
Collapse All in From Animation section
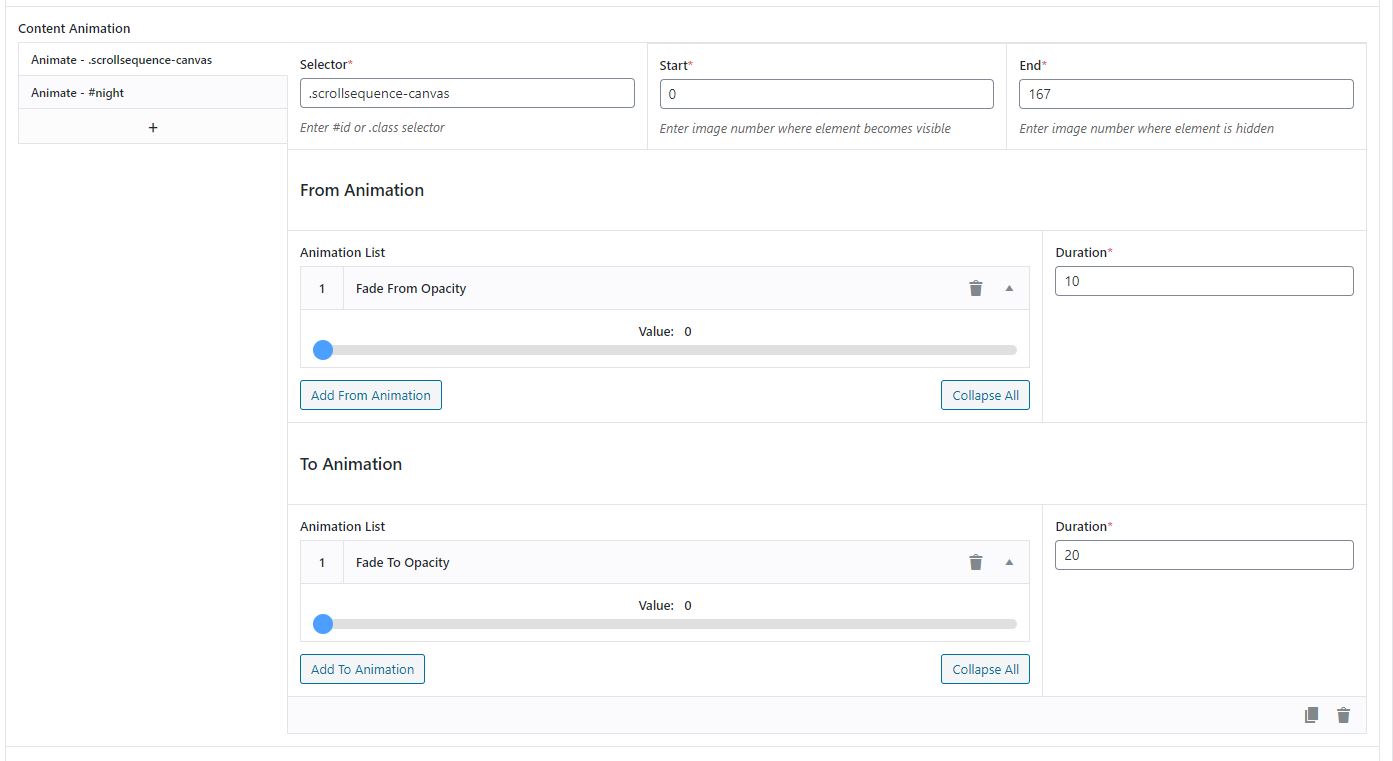(985, 395)
